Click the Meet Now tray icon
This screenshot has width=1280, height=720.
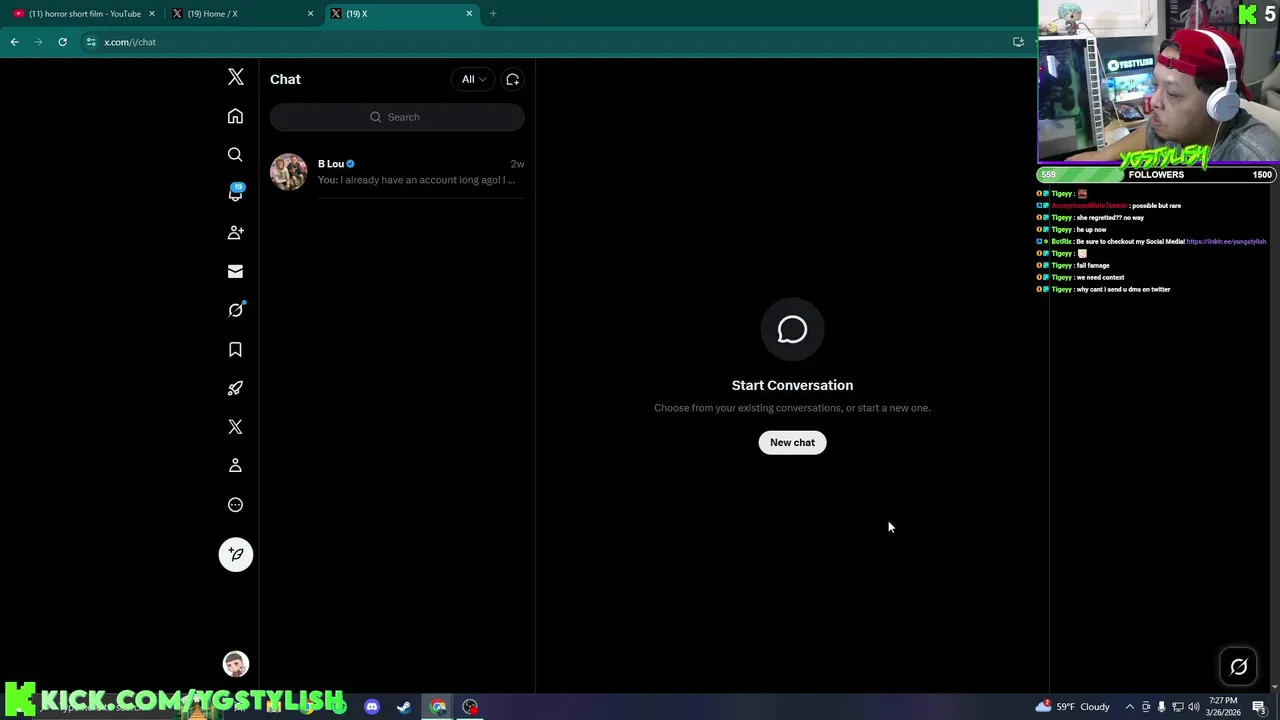tap(1146, 707)
